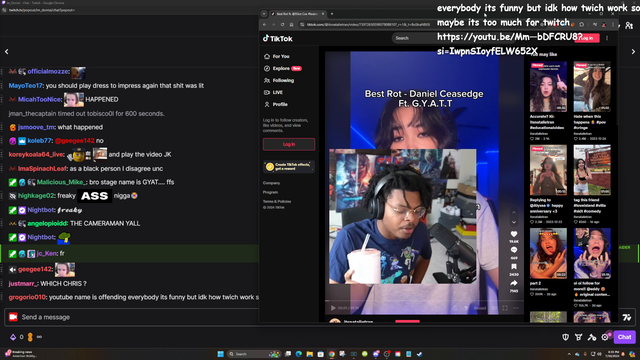Open Chrome from Windows taskbar
640x360 pixels.
tap(331, 354)
